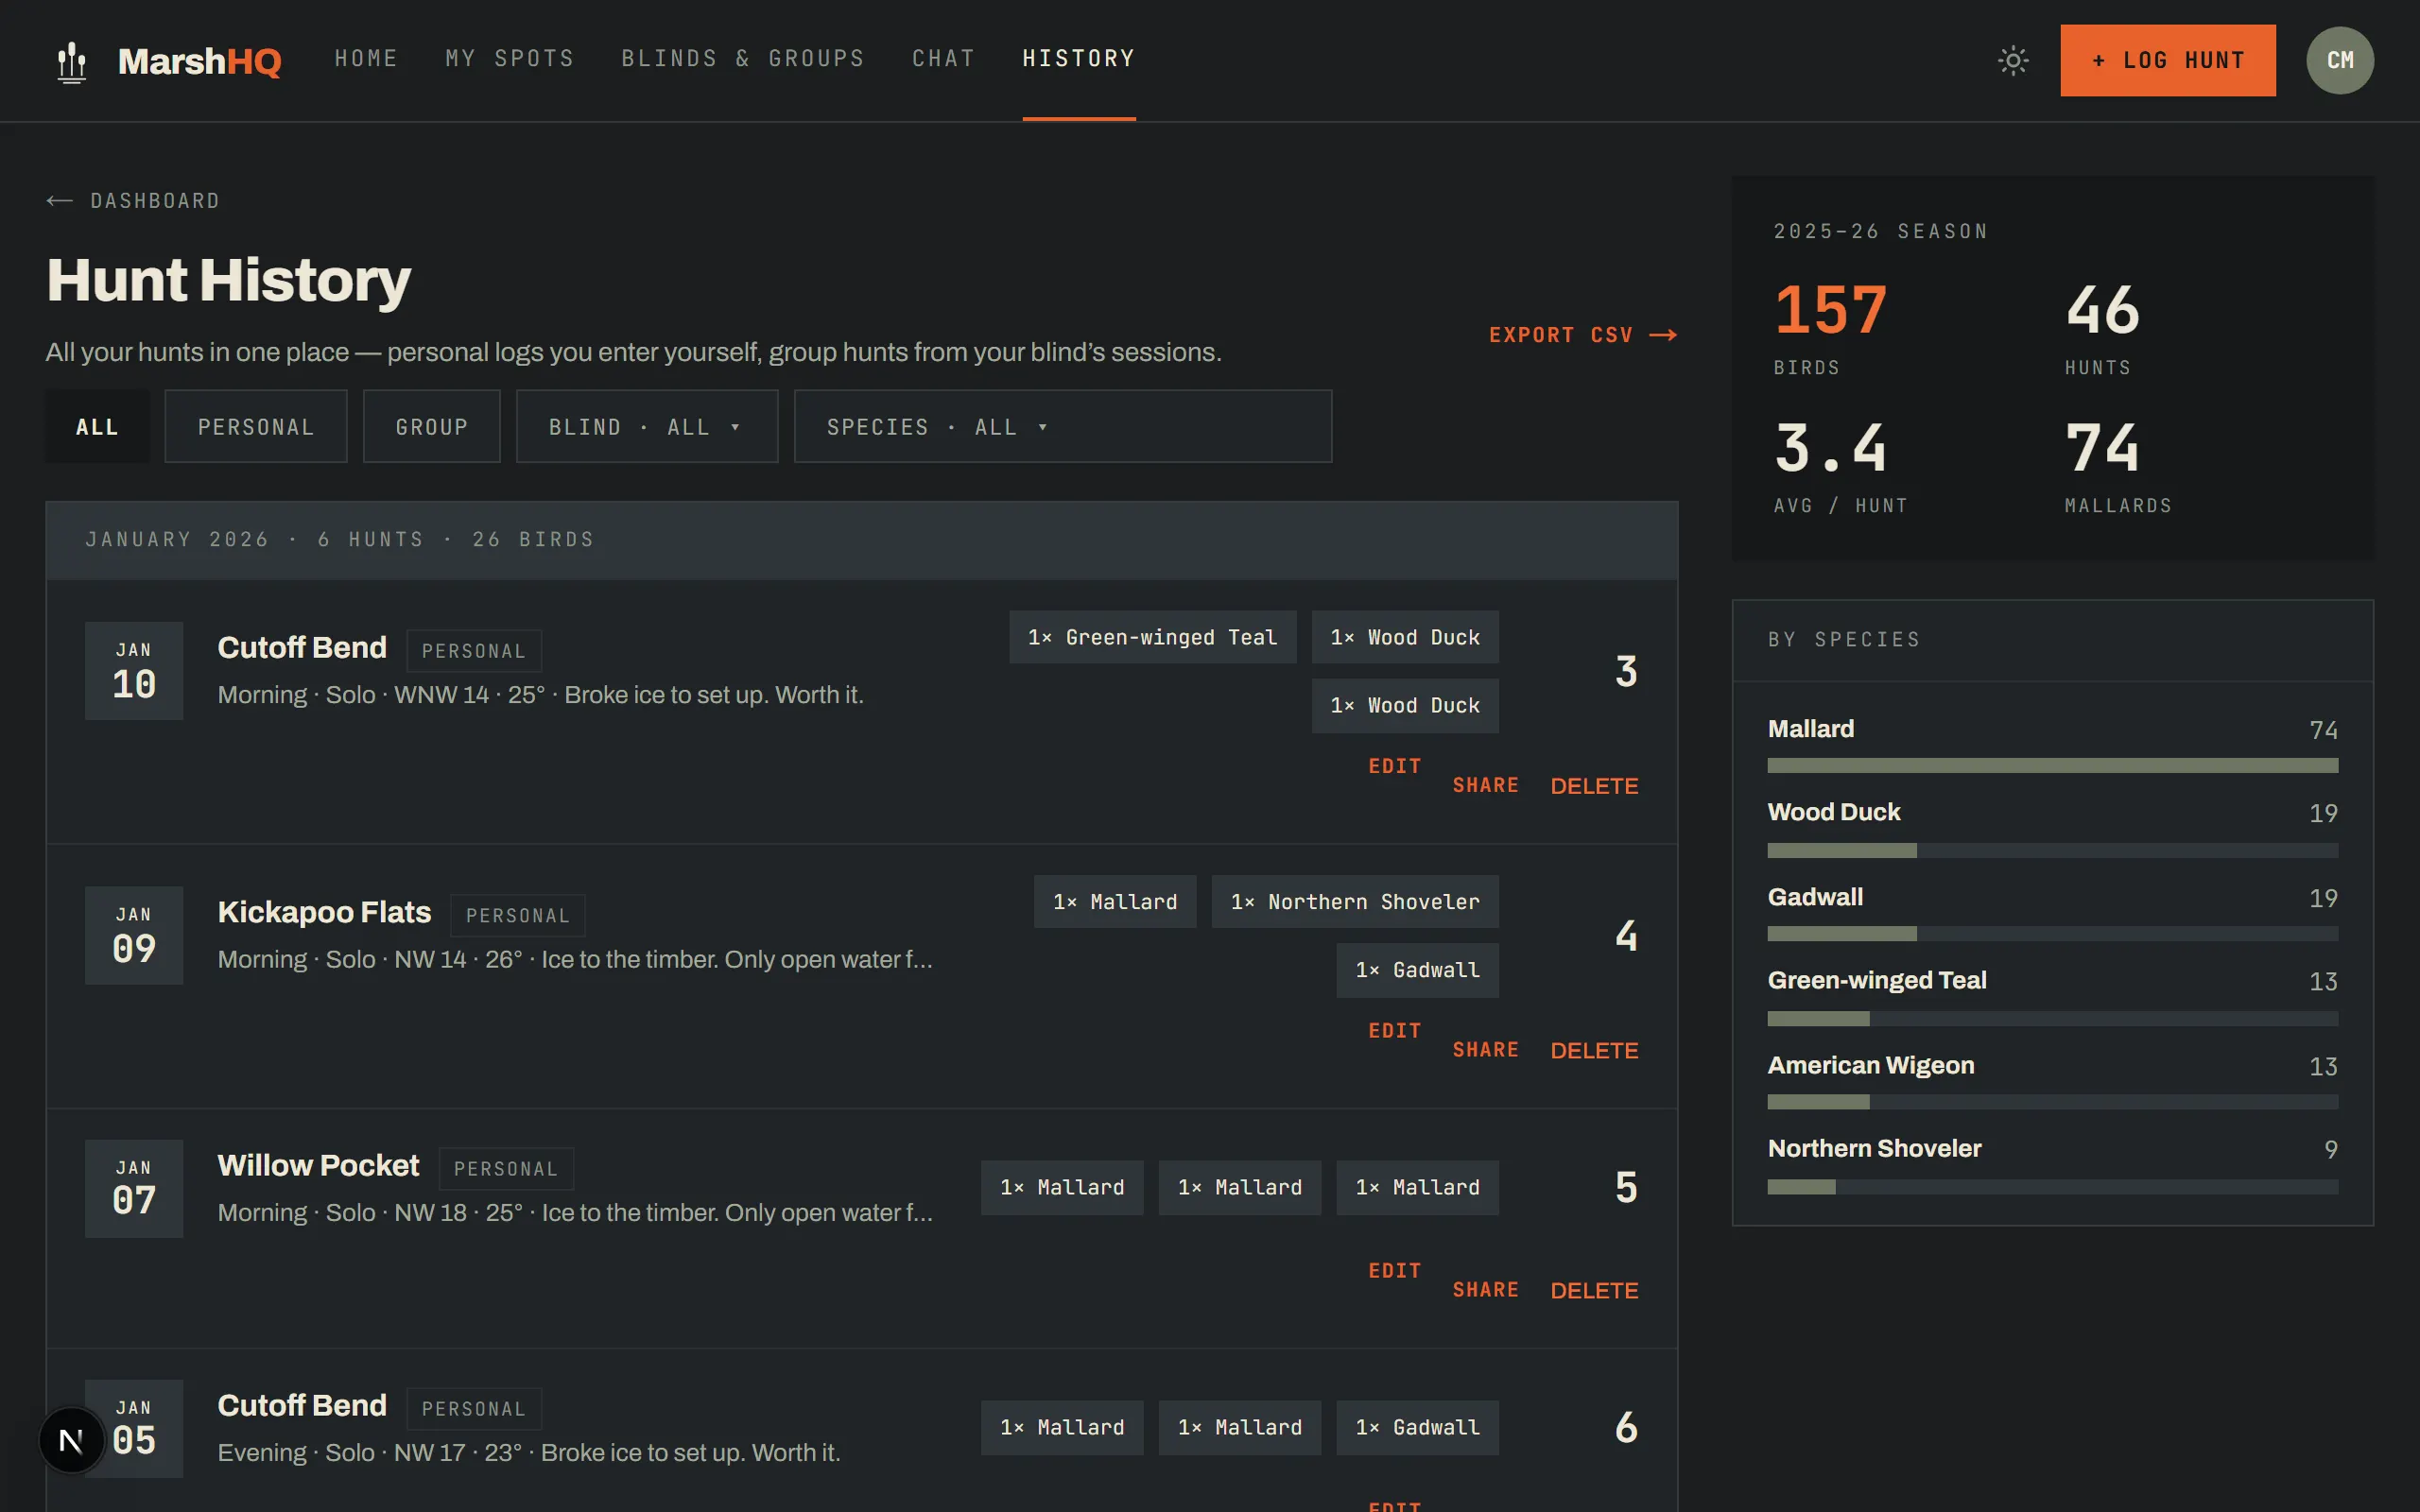Share the Kickapoo Flats hunt
The width and height of the screenshot is (2420, 1512).
[1486, 1050]
